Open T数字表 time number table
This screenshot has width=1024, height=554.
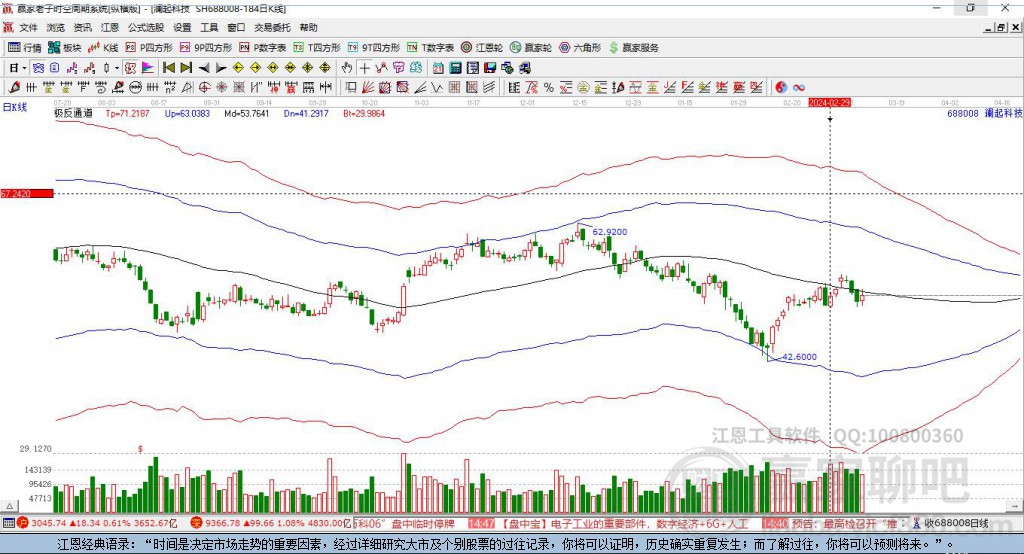(x=430, y=48)
